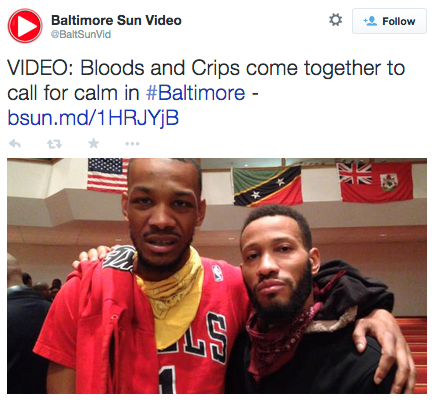Screen dimensions: 437x402
Task: Click the American flag in the photo
Action: point(108,176)
